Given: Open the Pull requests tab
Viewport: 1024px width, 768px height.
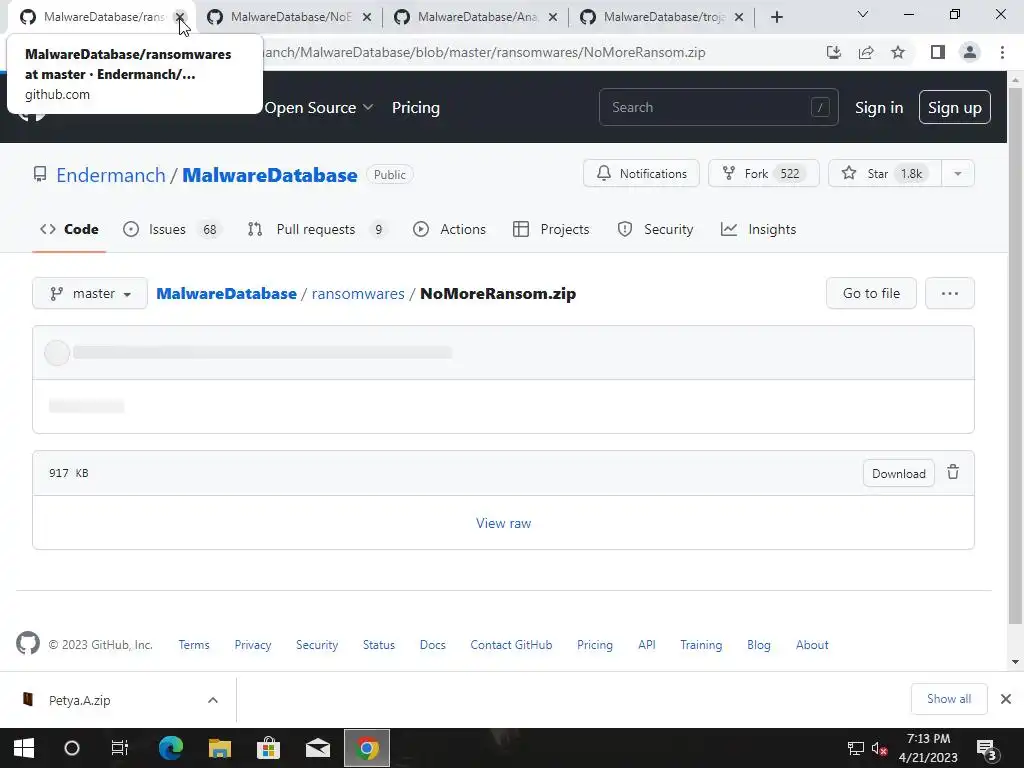Looking at the screenshot, I should (x=317, y=229).
